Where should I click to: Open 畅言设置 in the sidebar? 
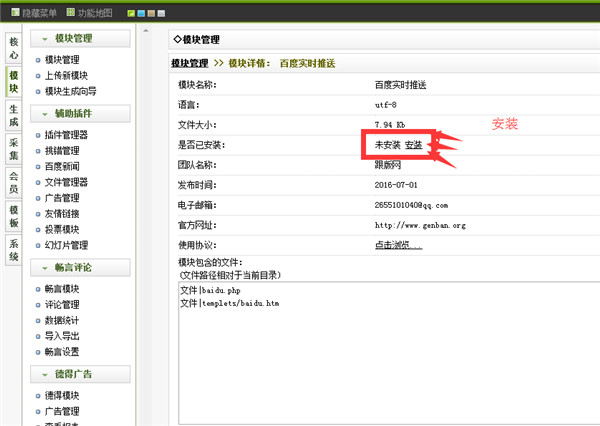(x=62, y=351)
